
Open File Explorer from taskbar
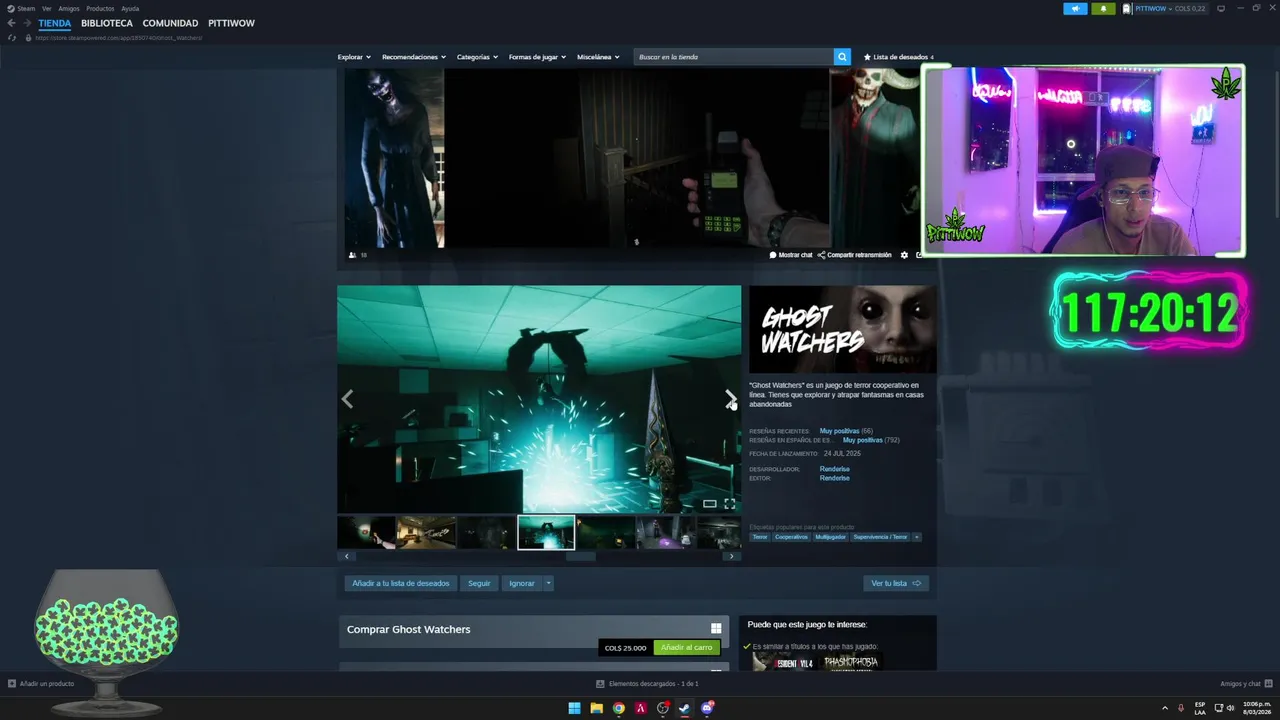596,708
